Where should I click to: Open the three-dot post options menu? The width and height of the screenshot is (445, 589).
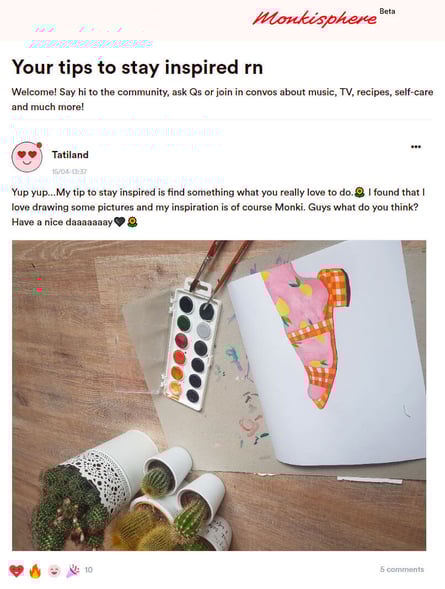(416, 146)
